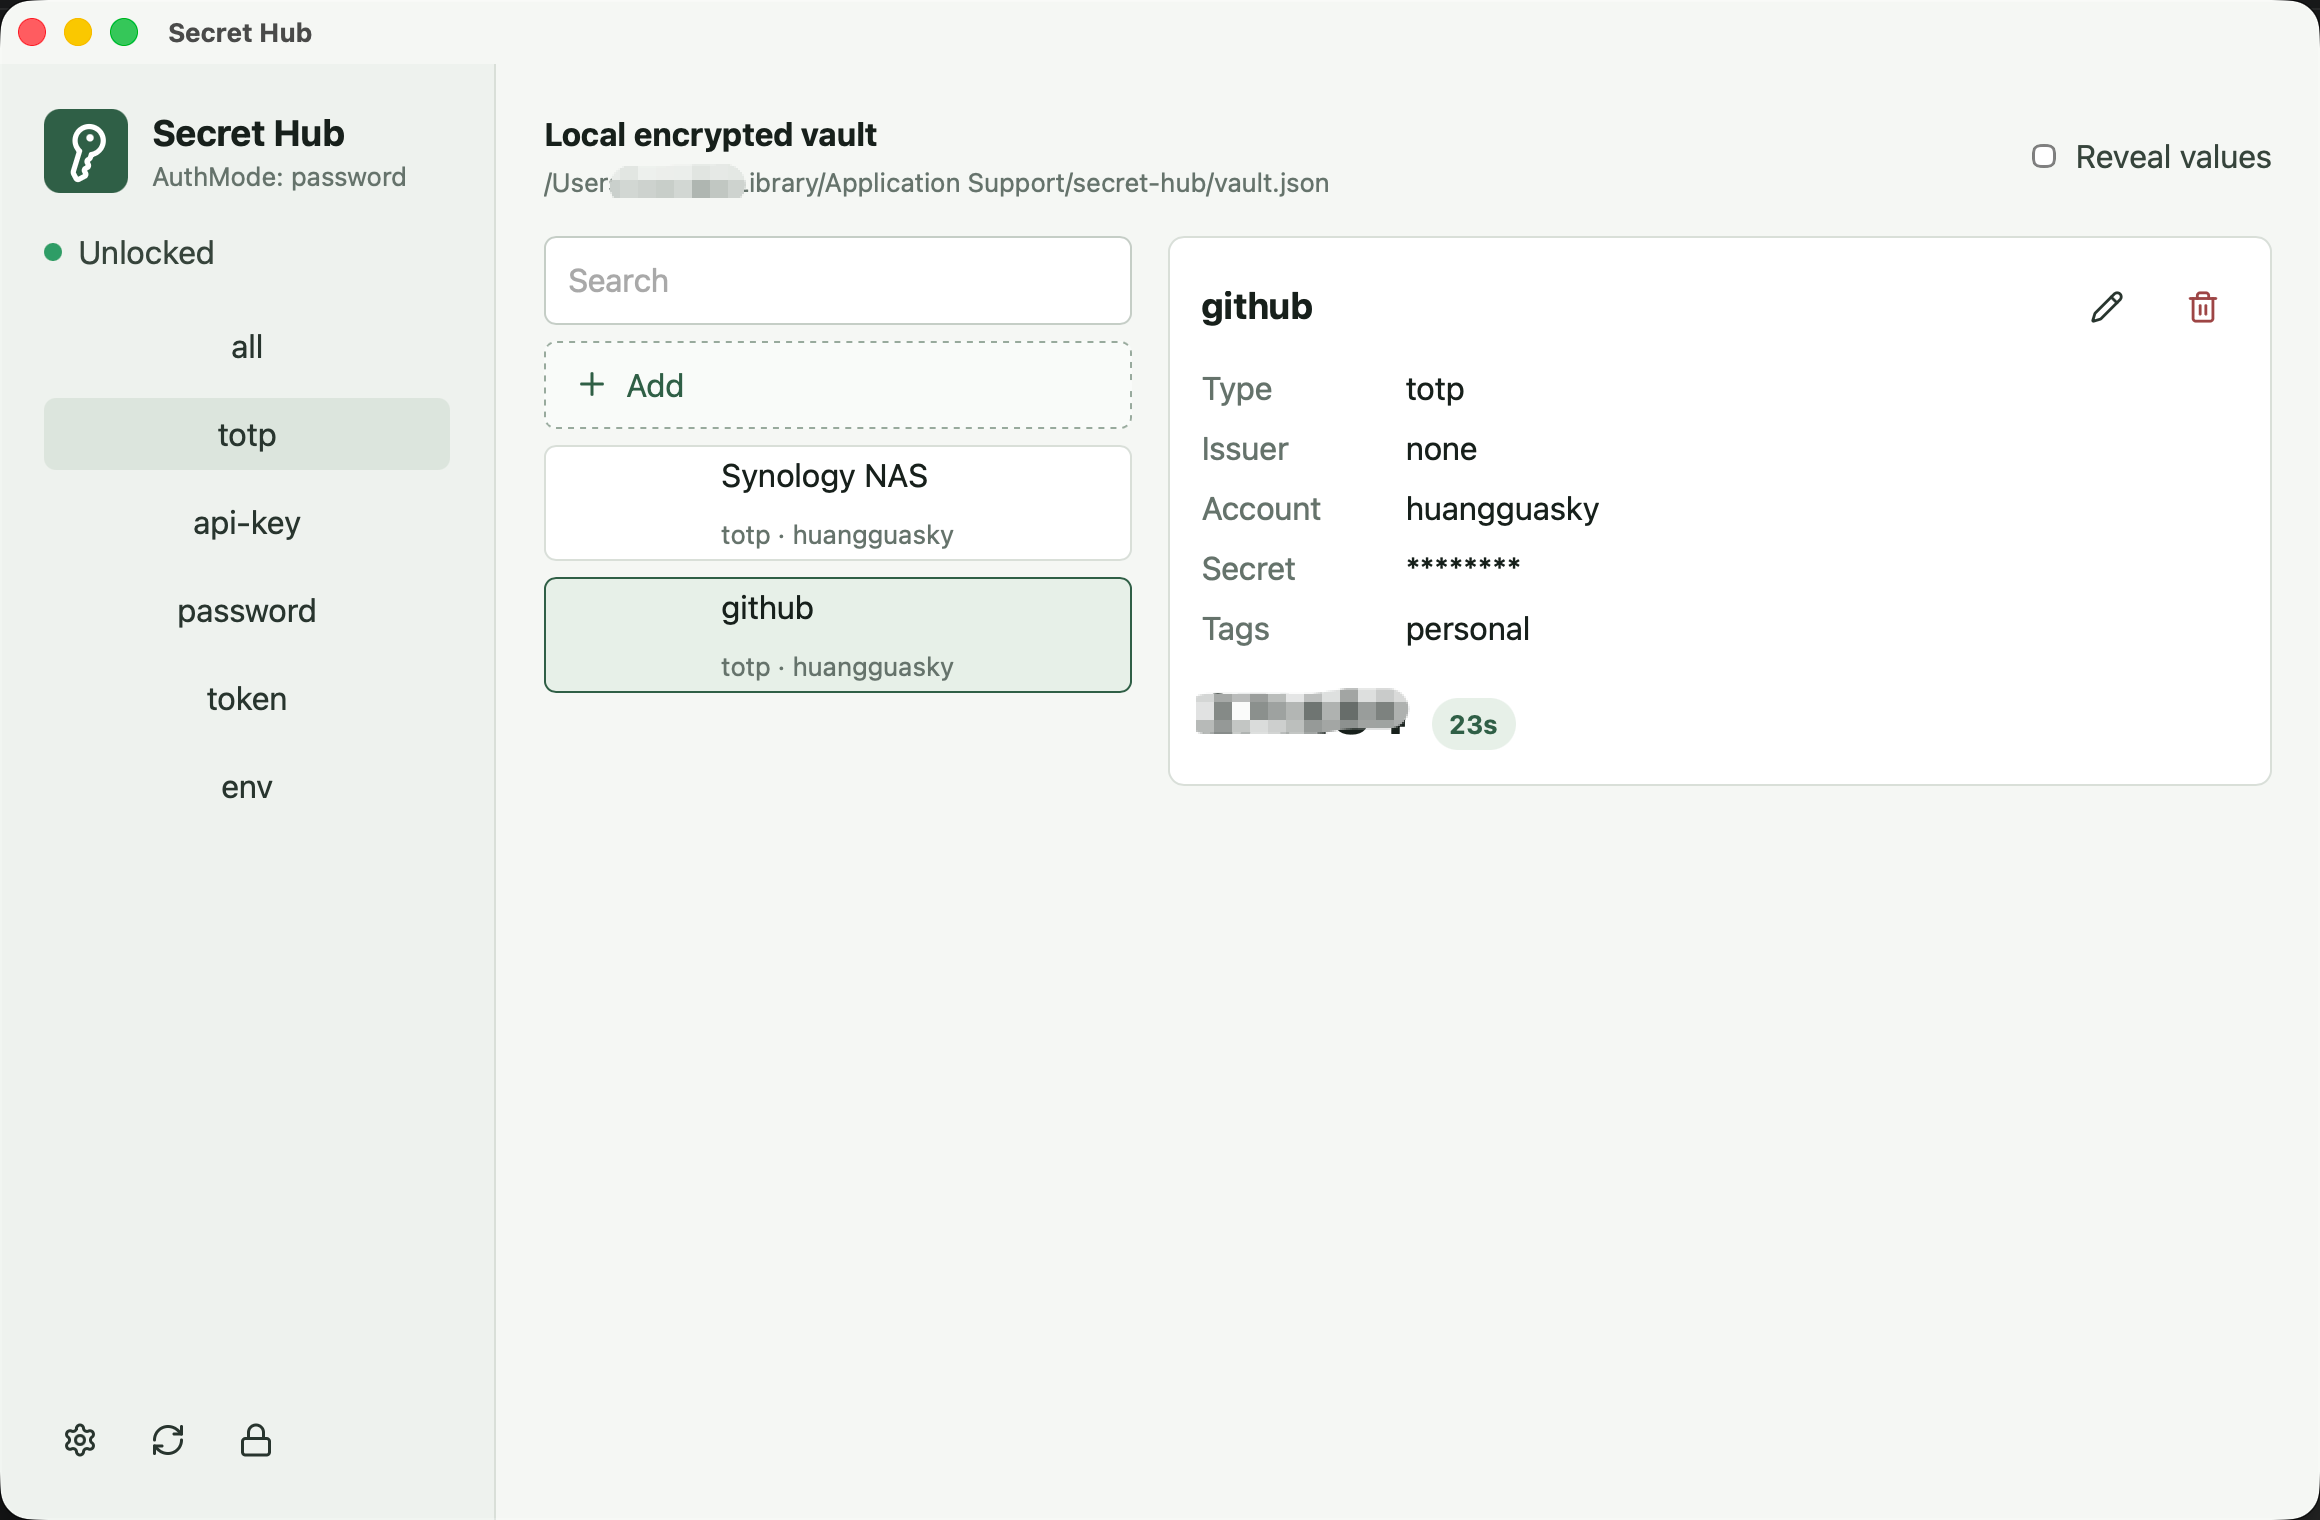Click the Local encrypted vault heading
2320x1520 pixels.
pos(710,134)
